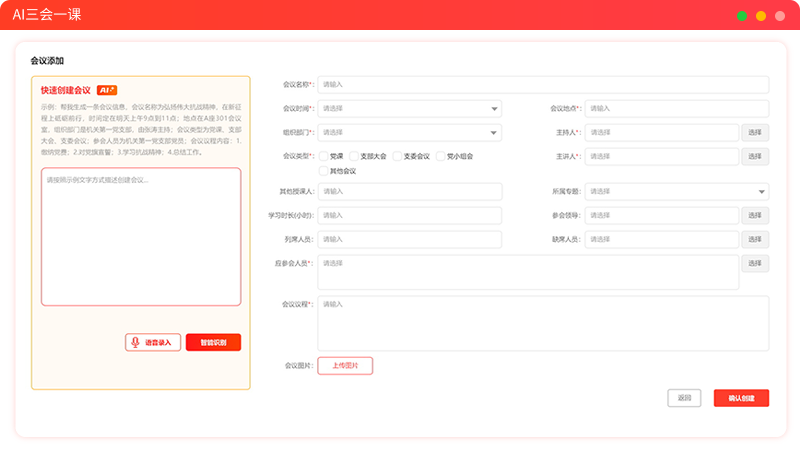Check the 支部大会 checkbox
The height and width of the screenshot is (450, 800).
(354, 156)
